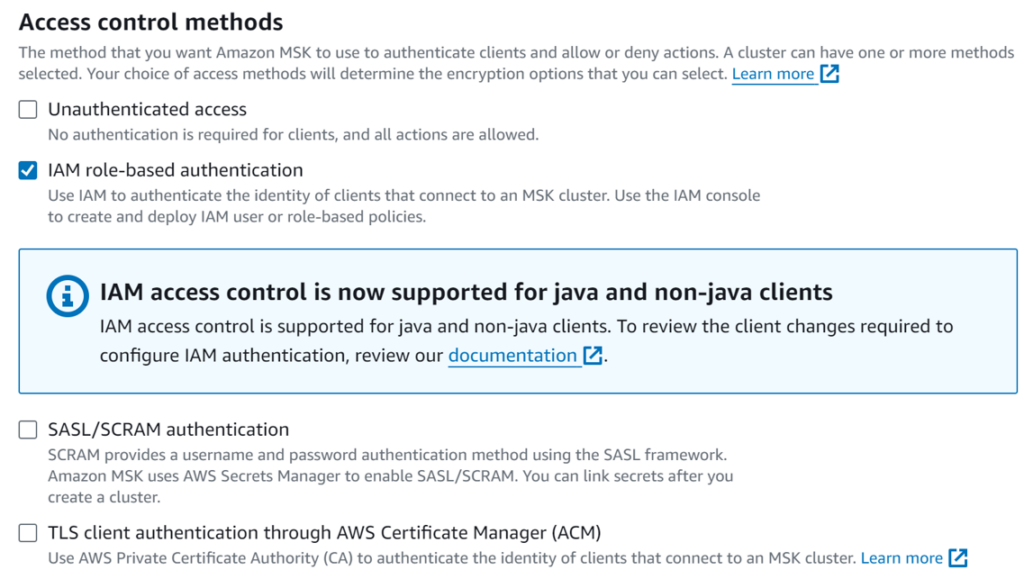The image size is (1024, 588).
Task: Click the Unauthenticated access label
Action: point(147,109)
